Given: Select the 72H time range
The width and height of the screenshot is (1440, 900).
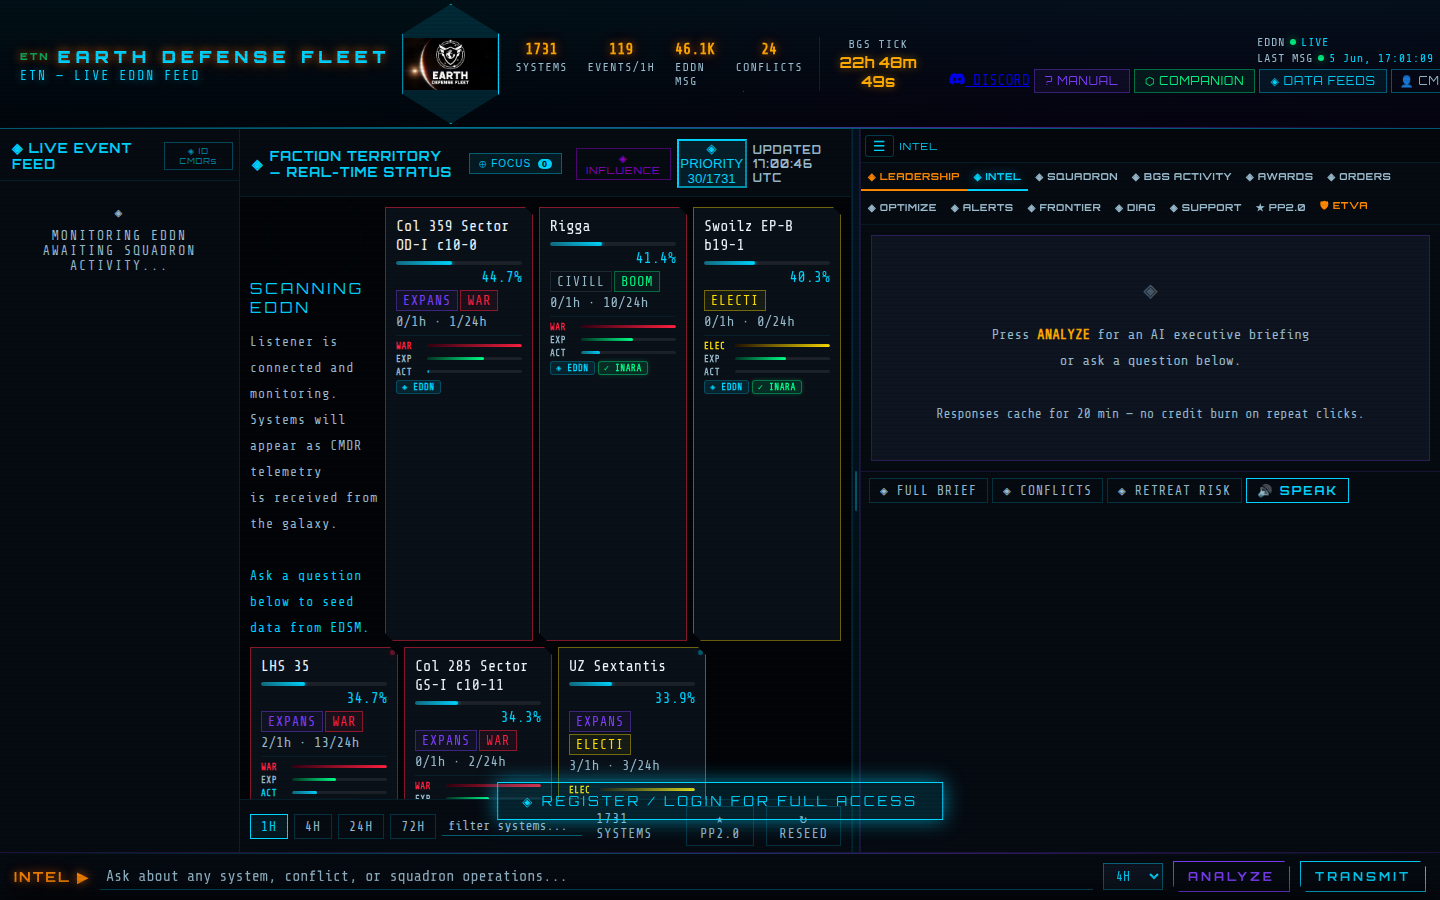Looking at the screenshot, I should click(413, 827).
